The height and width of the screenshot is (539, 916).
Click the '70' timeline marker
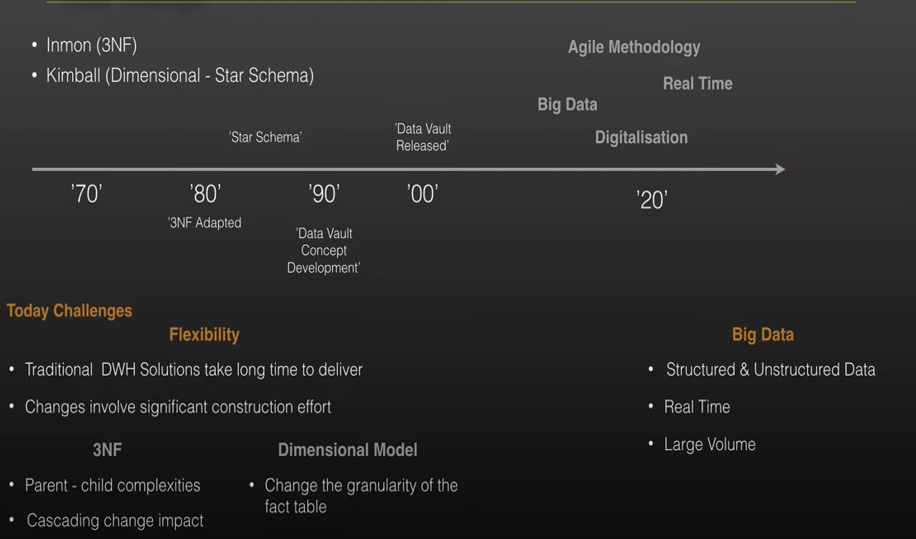point(86,194)
